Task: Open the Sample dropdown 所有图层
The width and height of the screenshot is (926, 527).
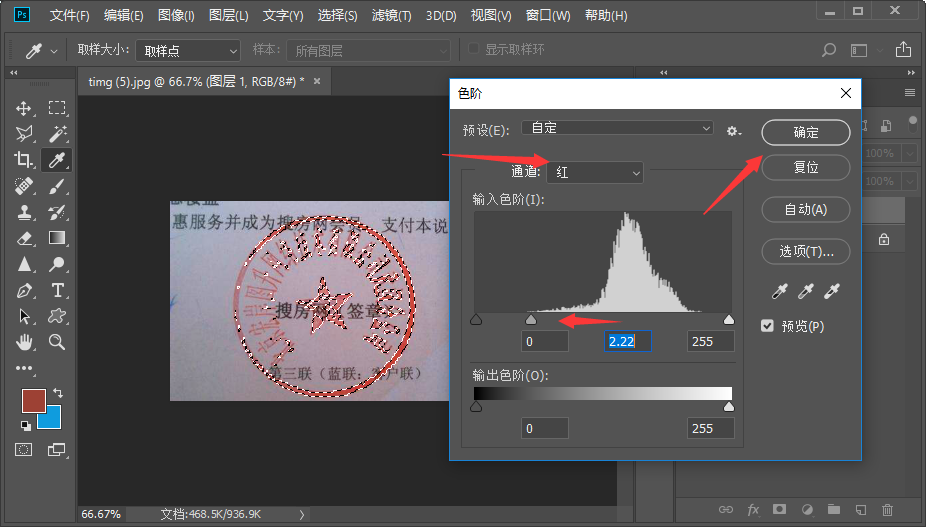Action: click(369, 51)
